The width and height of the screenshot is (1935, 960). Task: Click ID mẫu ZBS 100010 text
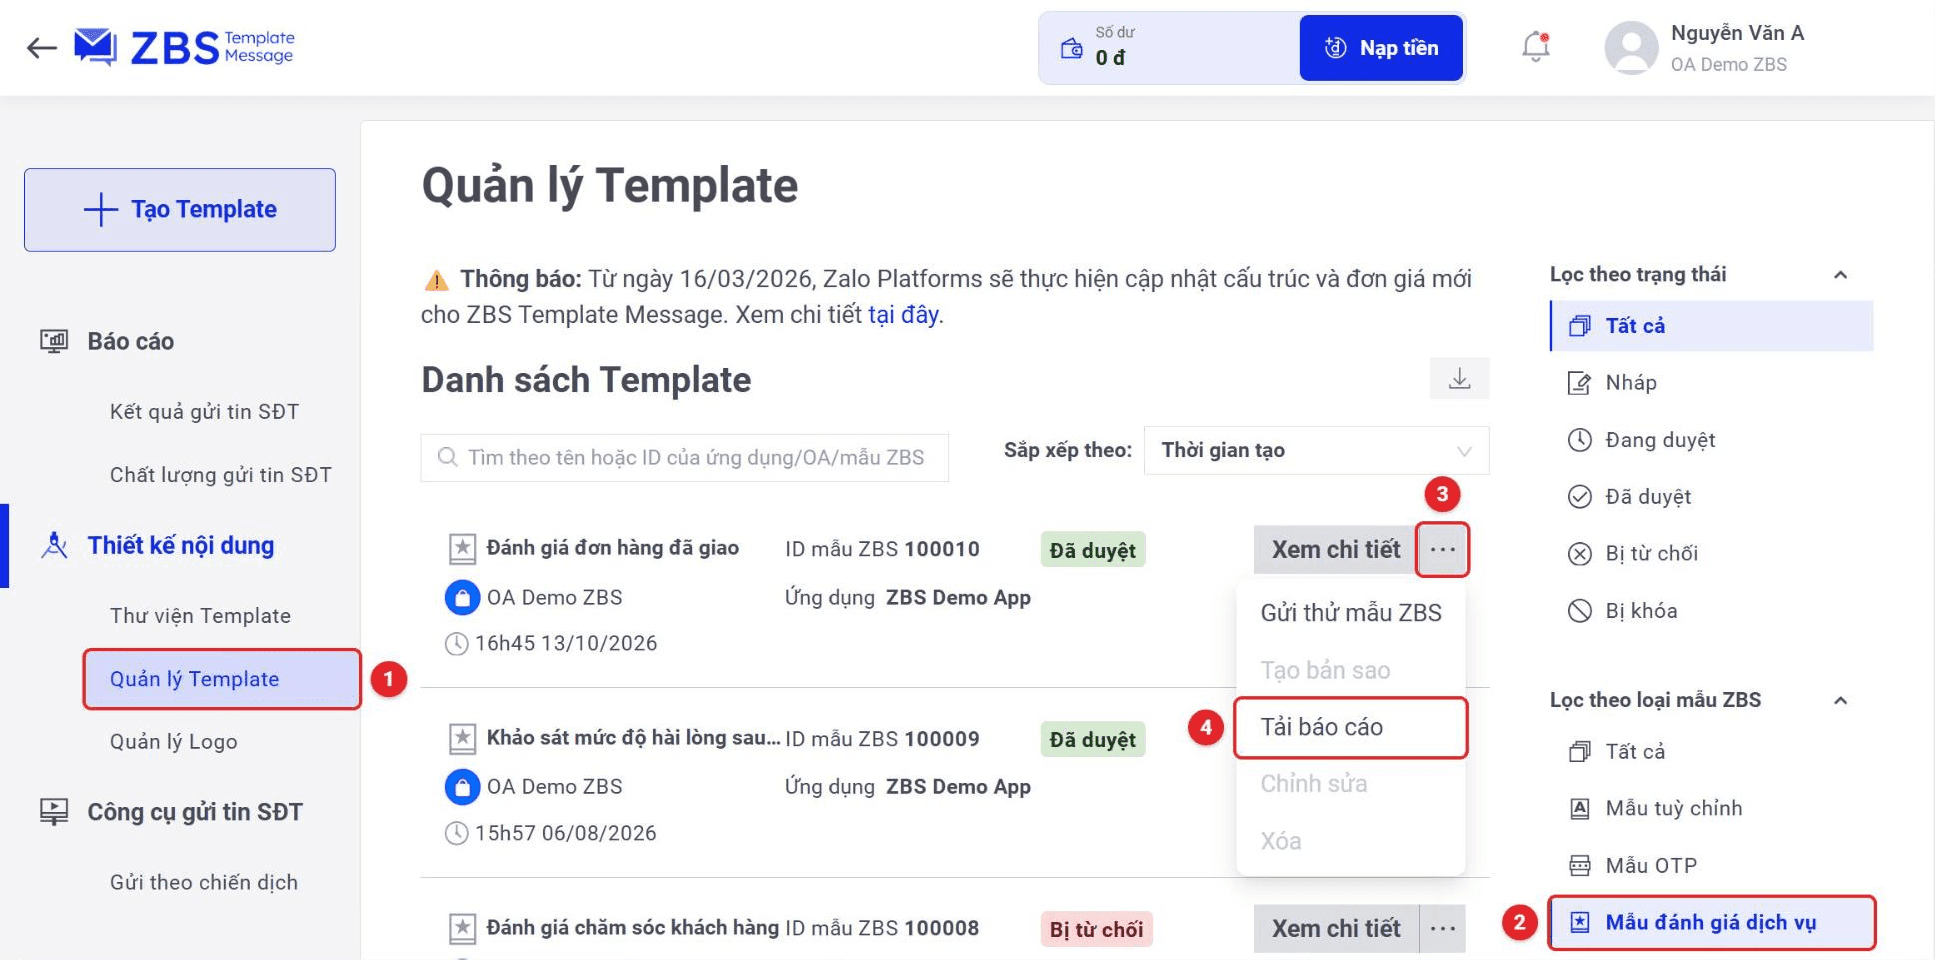882,549
